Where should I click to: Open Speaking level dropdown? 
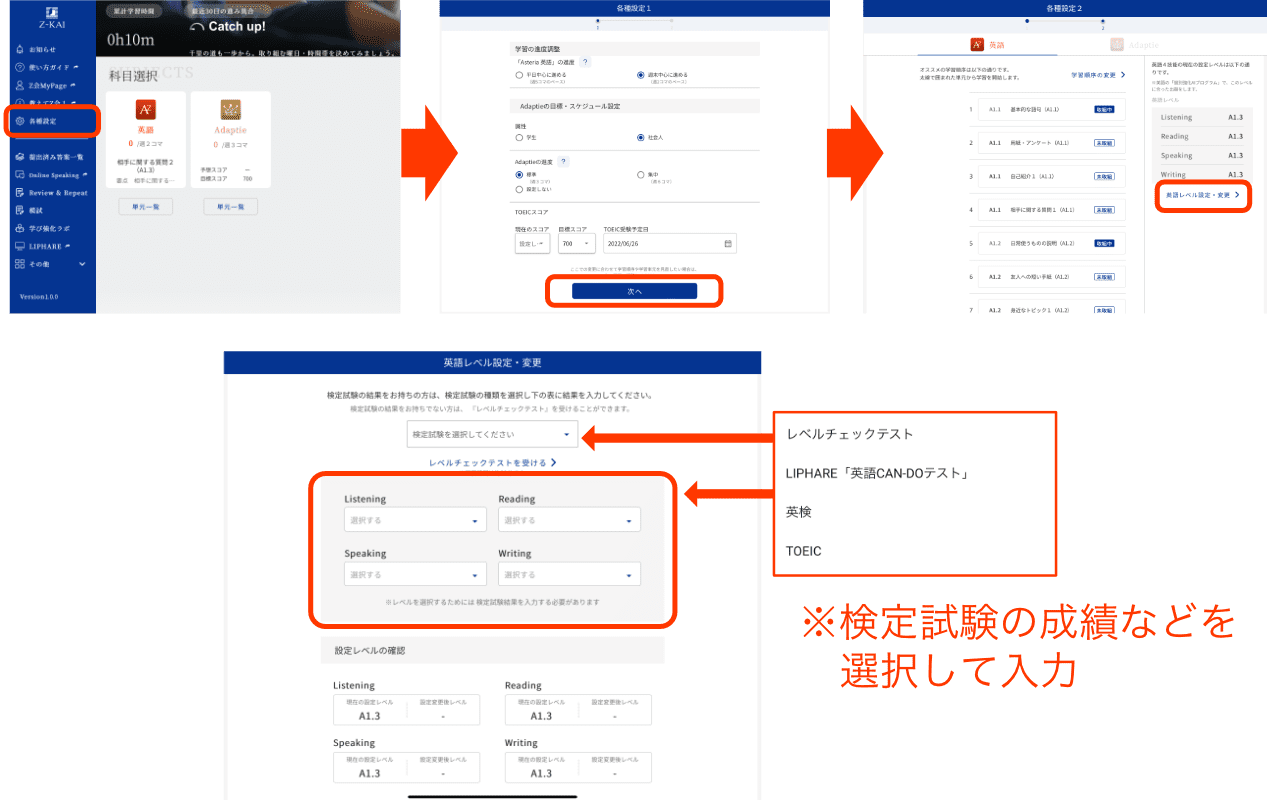(415, 575)
